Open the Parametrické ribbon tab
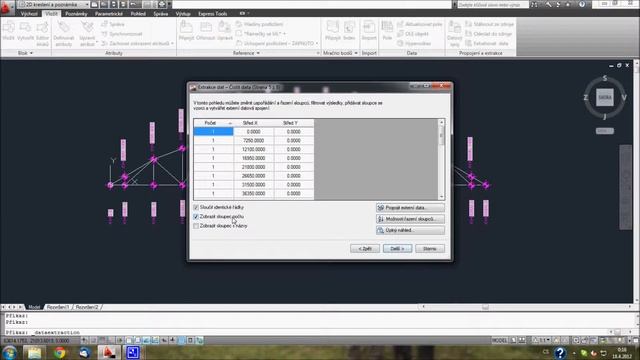Screen dimensions: 640x360 point(109,14)
